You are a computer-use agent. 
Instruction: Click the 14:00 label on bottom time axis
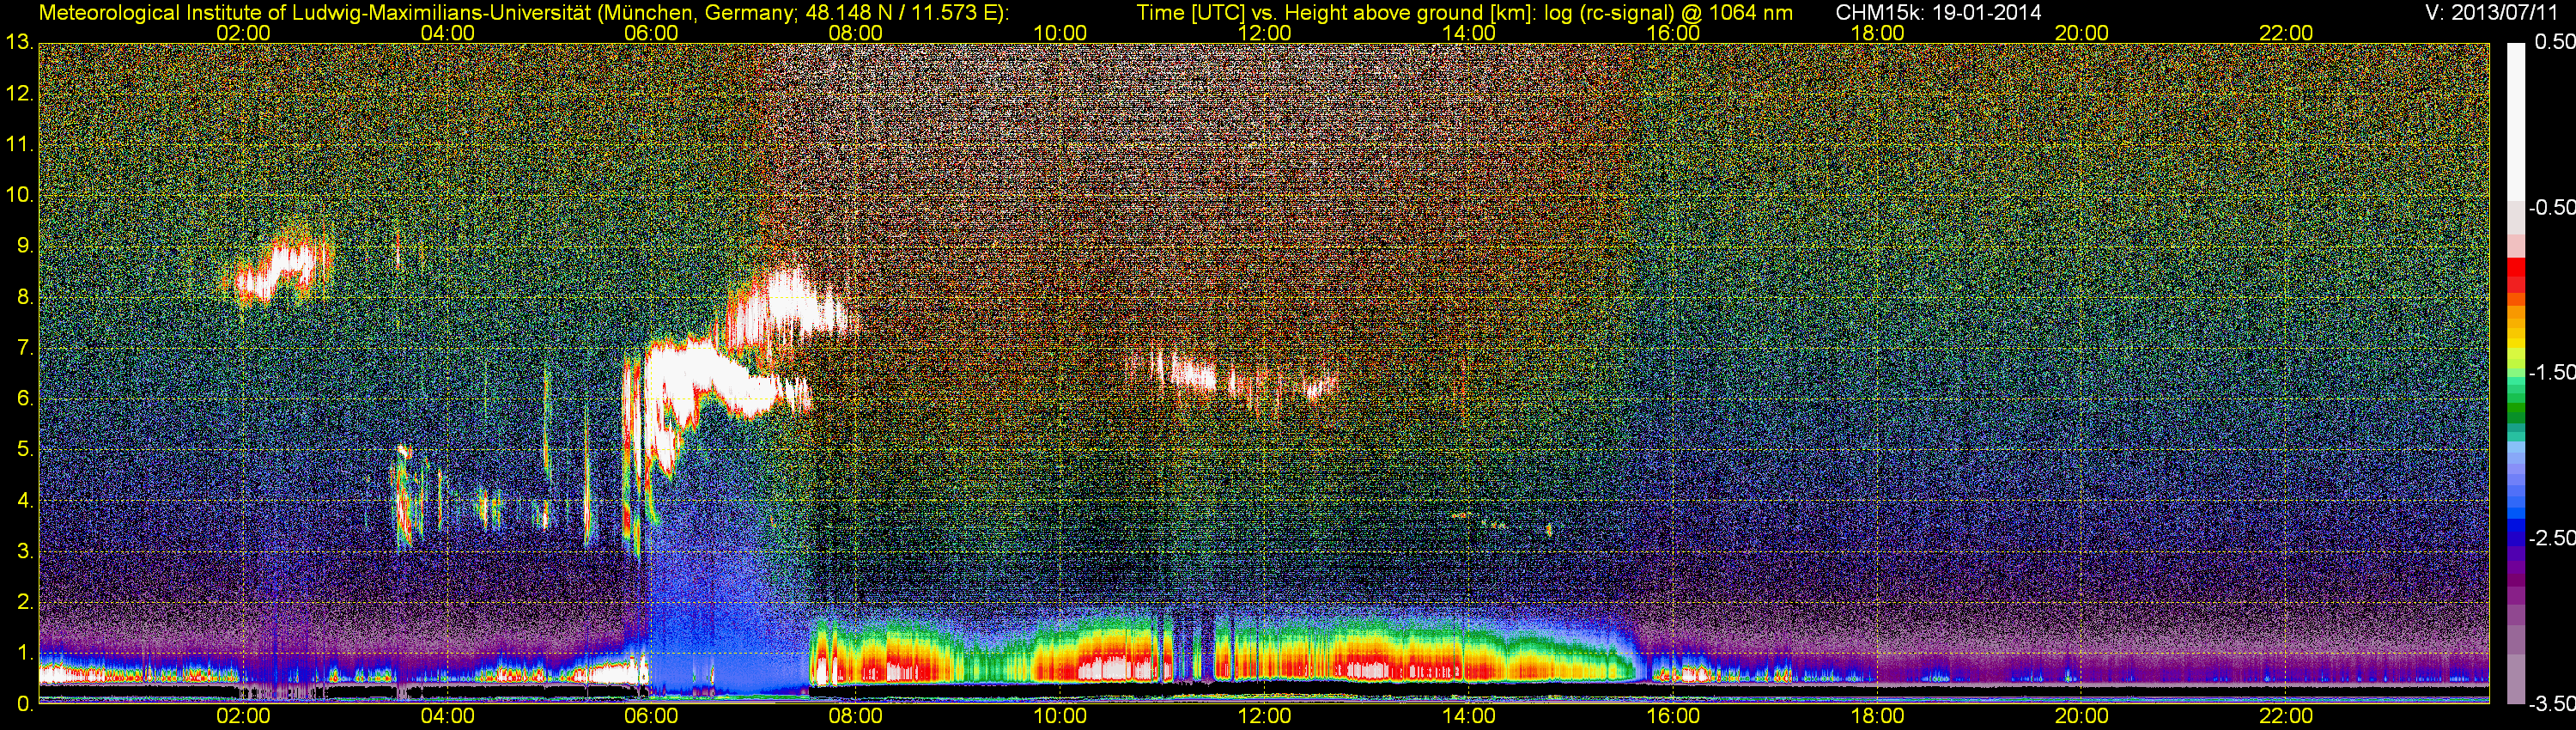[x=1469, y=716]
